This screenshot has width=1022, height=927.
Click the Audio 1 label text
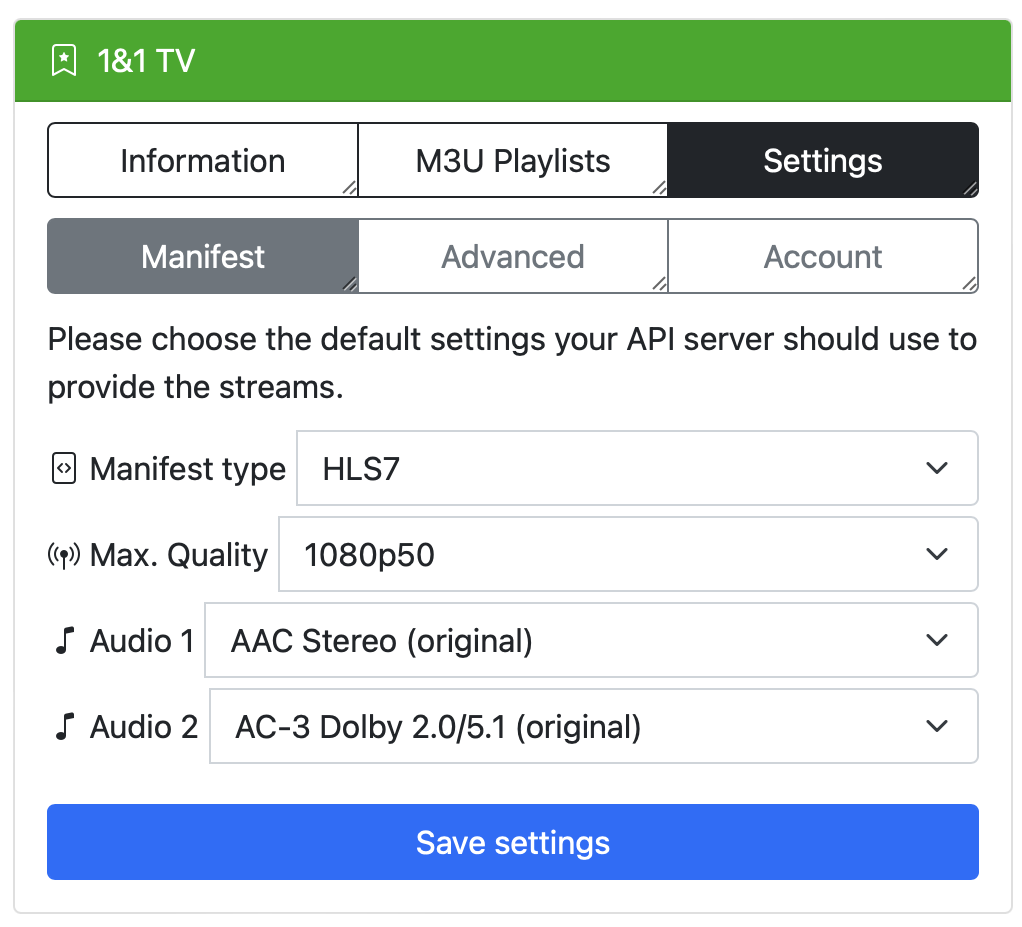[142, 641]
